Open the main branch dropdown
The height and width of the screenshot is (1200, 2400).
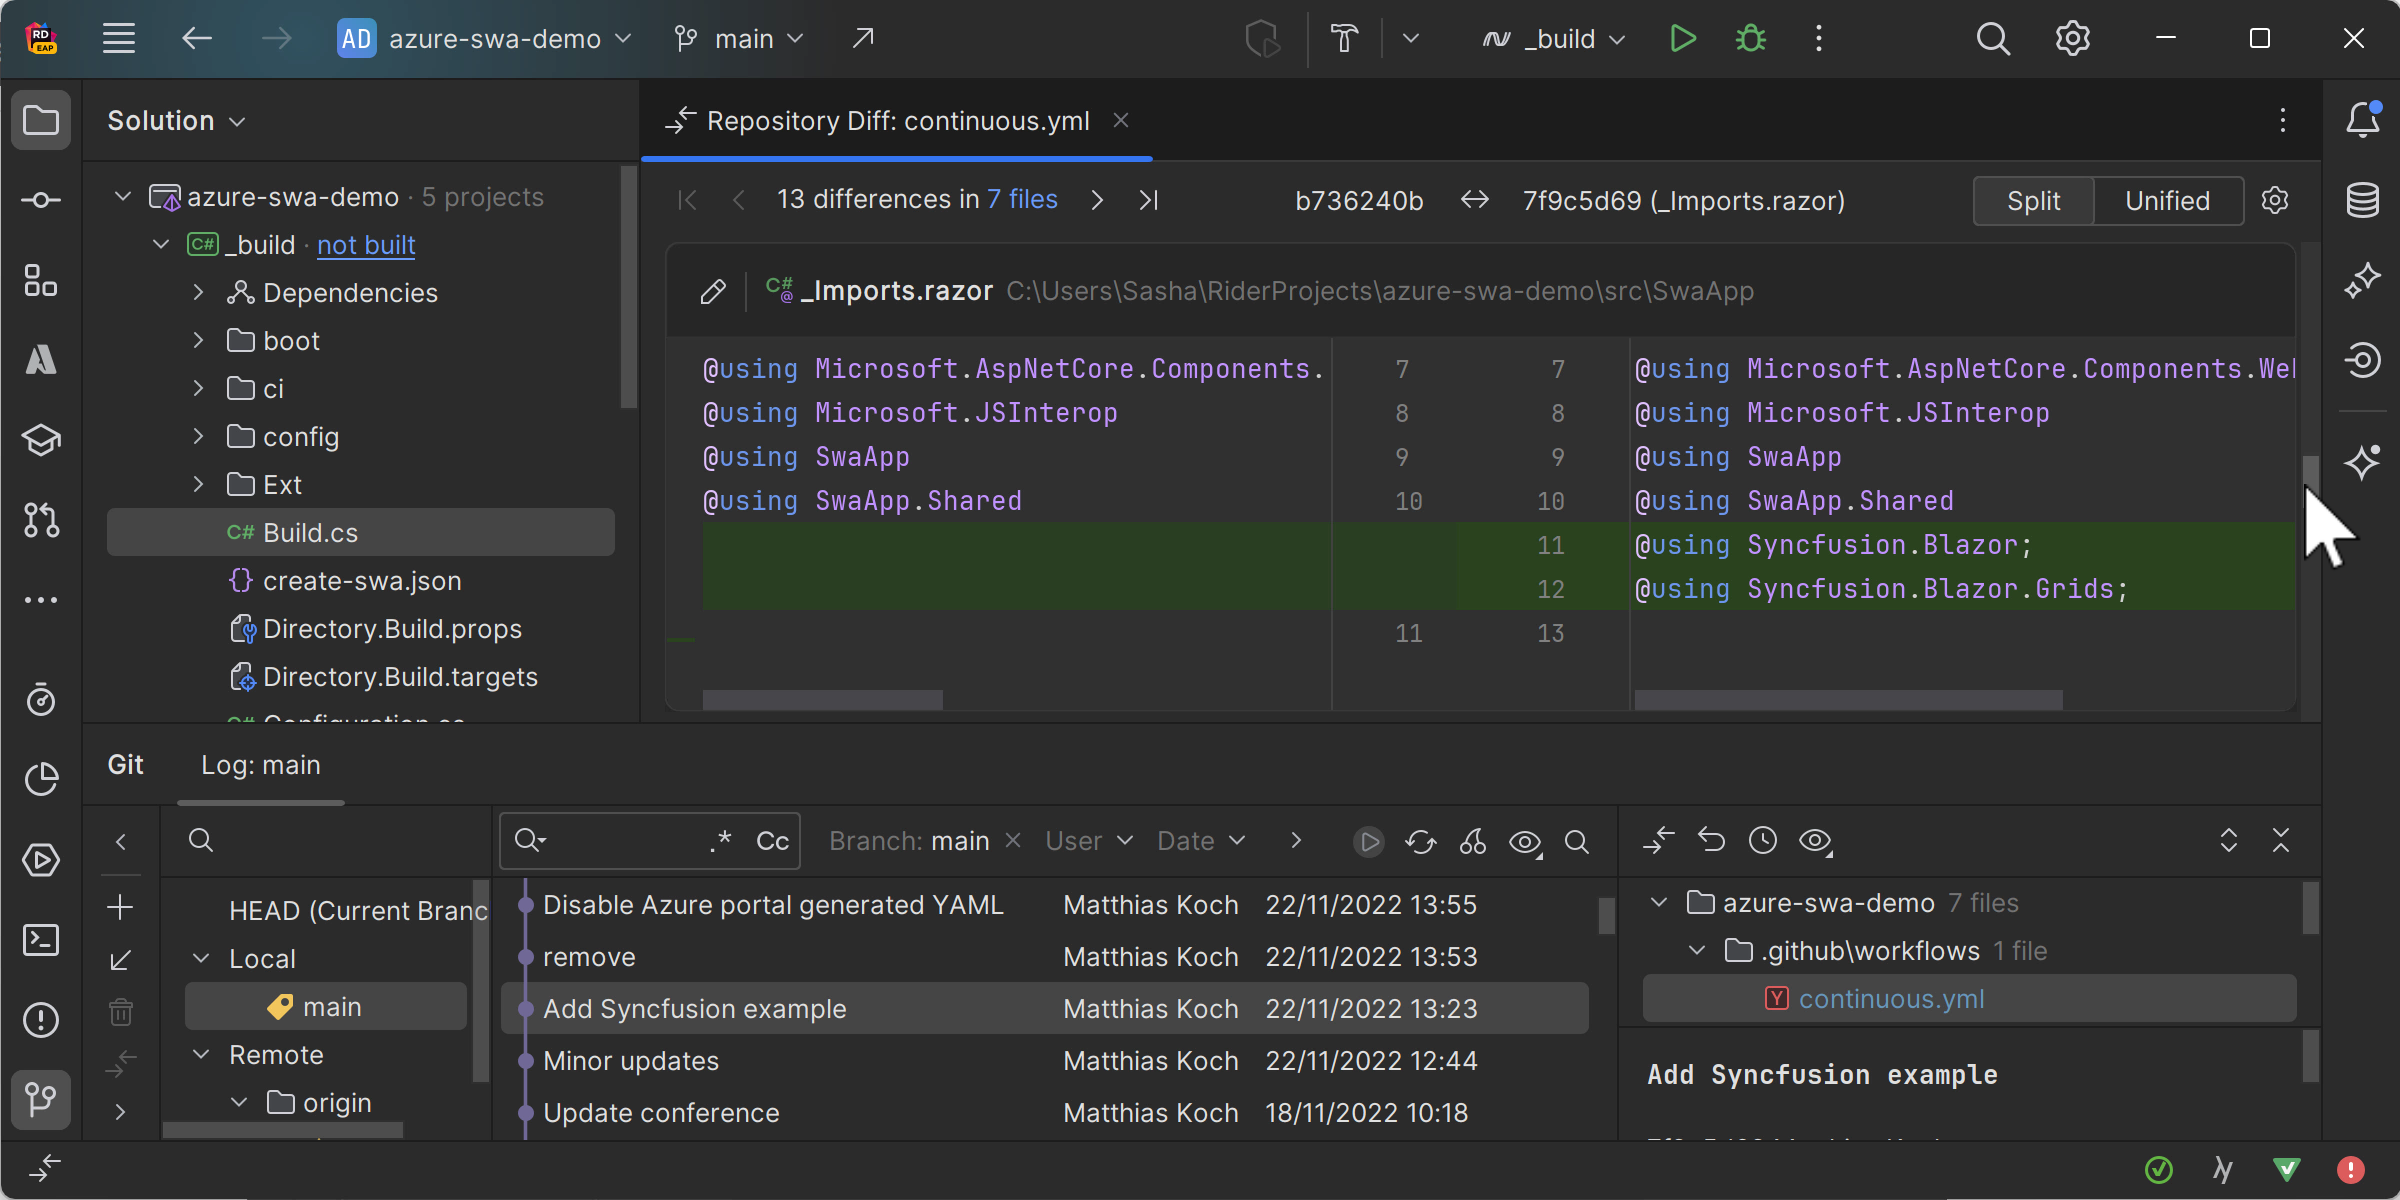(x=740, y=39)
